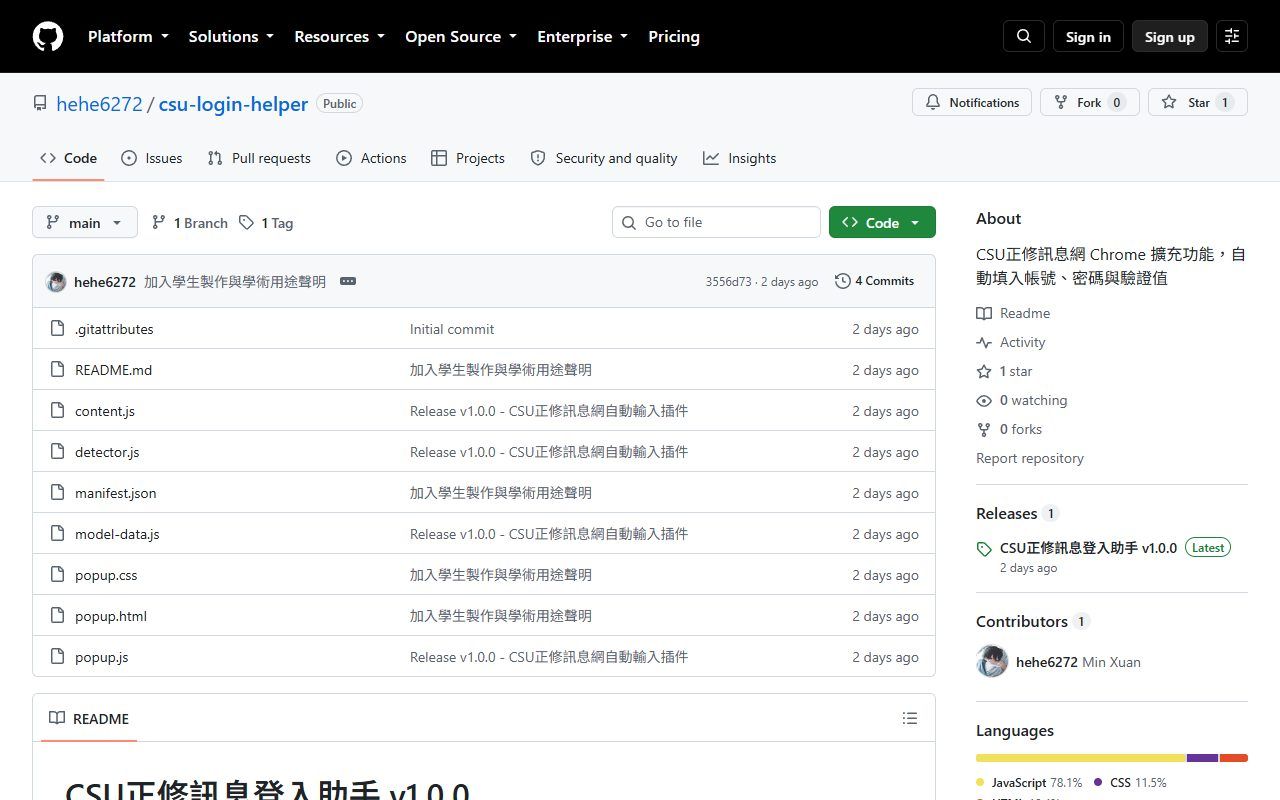Viewport: 1280px width, 800px height.
Task: Open the Security and quality tab
Action: pyautogui.click(x=604, y=158)
